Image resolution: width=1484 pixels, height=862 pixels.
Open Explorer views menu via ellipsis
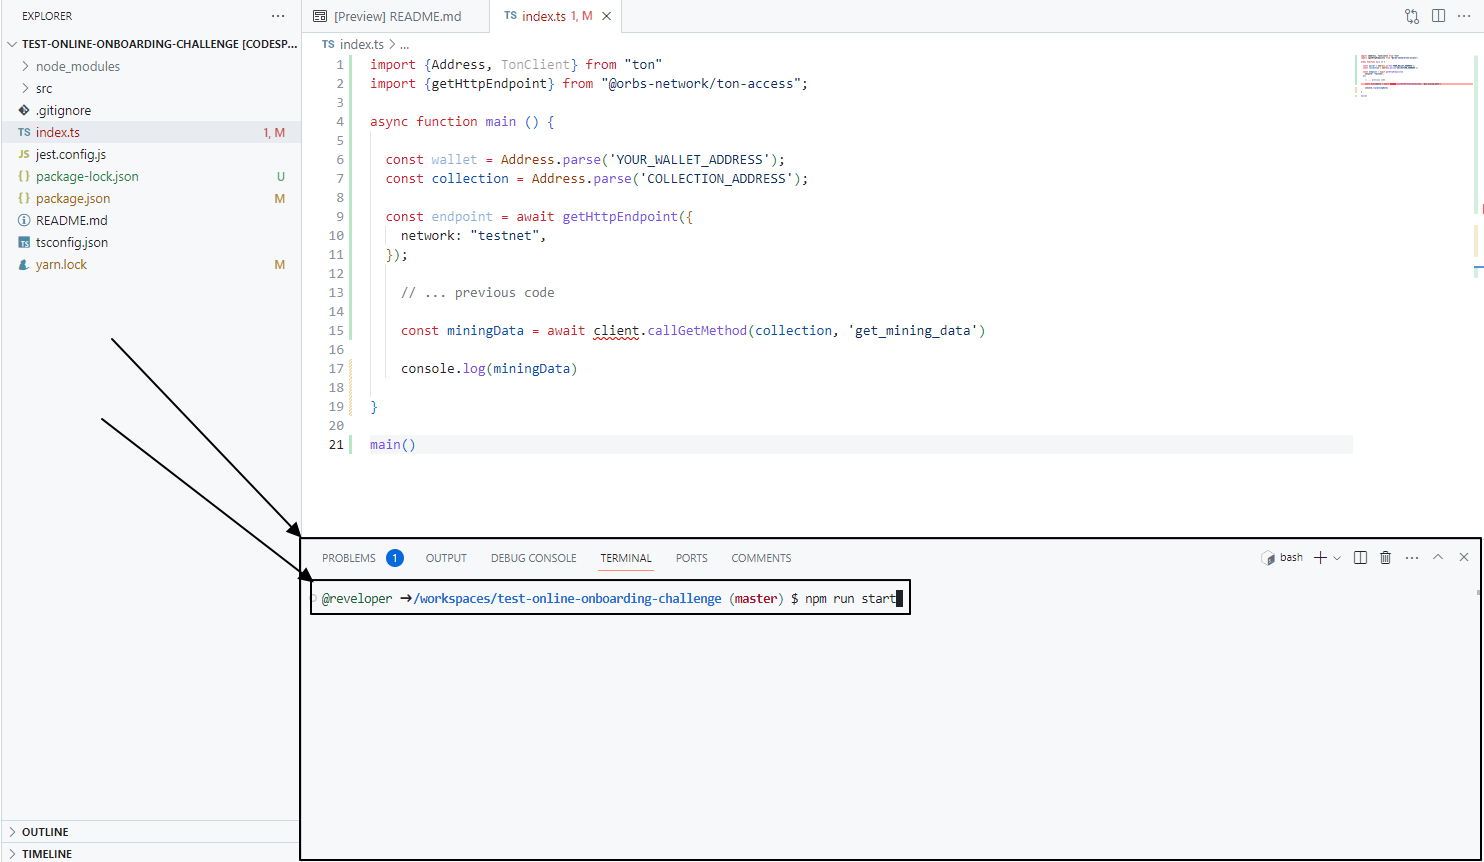(277, 15)
